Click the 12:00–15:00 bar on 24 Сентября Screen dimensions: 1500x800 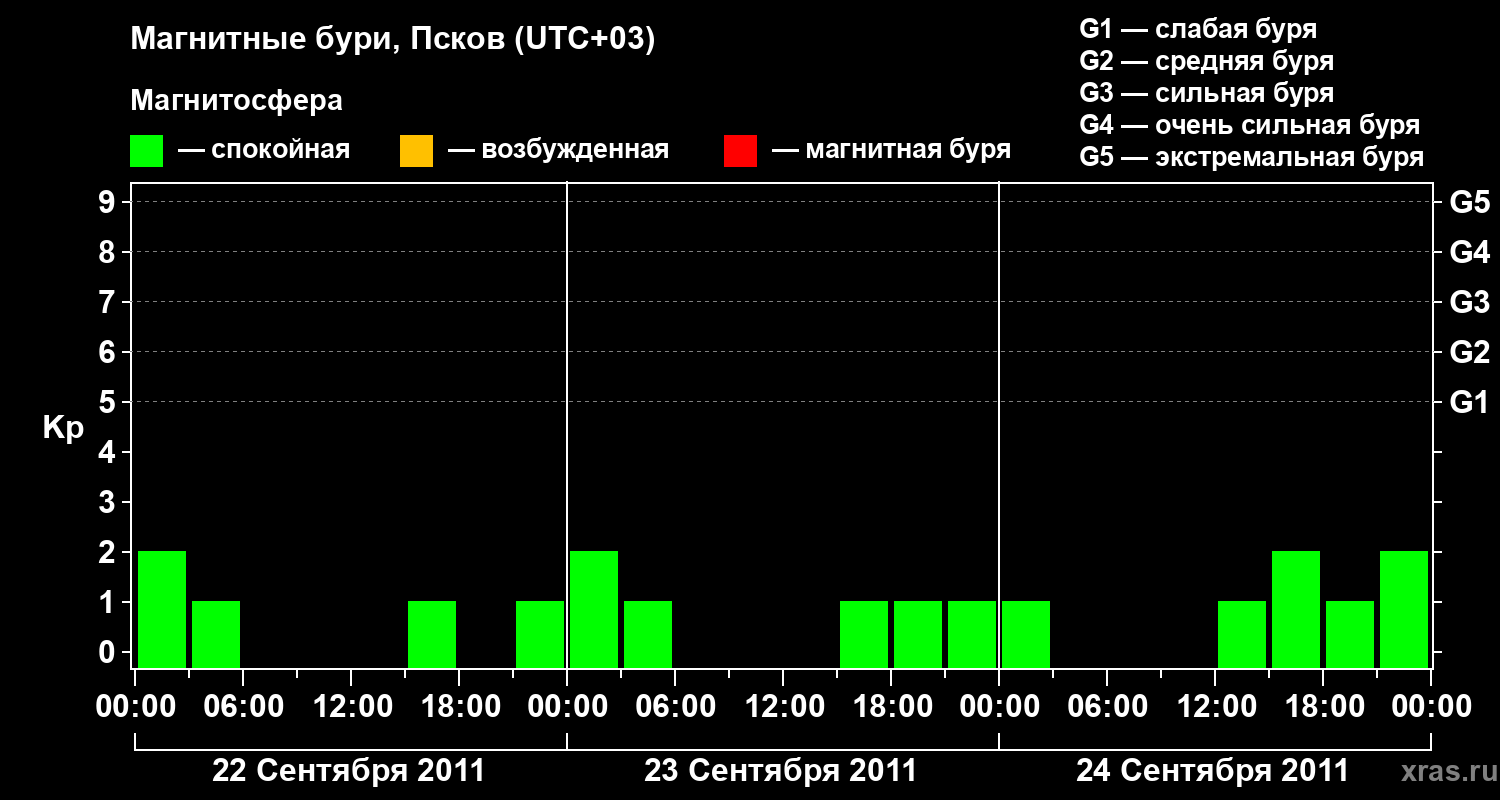coord(1242,634)
